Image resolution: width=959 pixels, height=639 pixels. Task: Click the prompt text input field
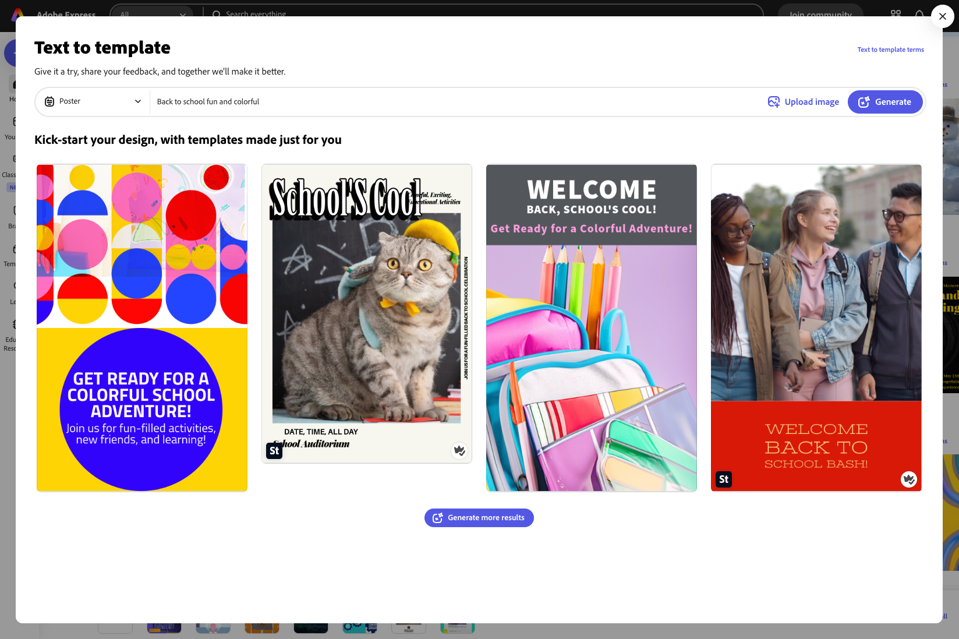coord(400,101)
